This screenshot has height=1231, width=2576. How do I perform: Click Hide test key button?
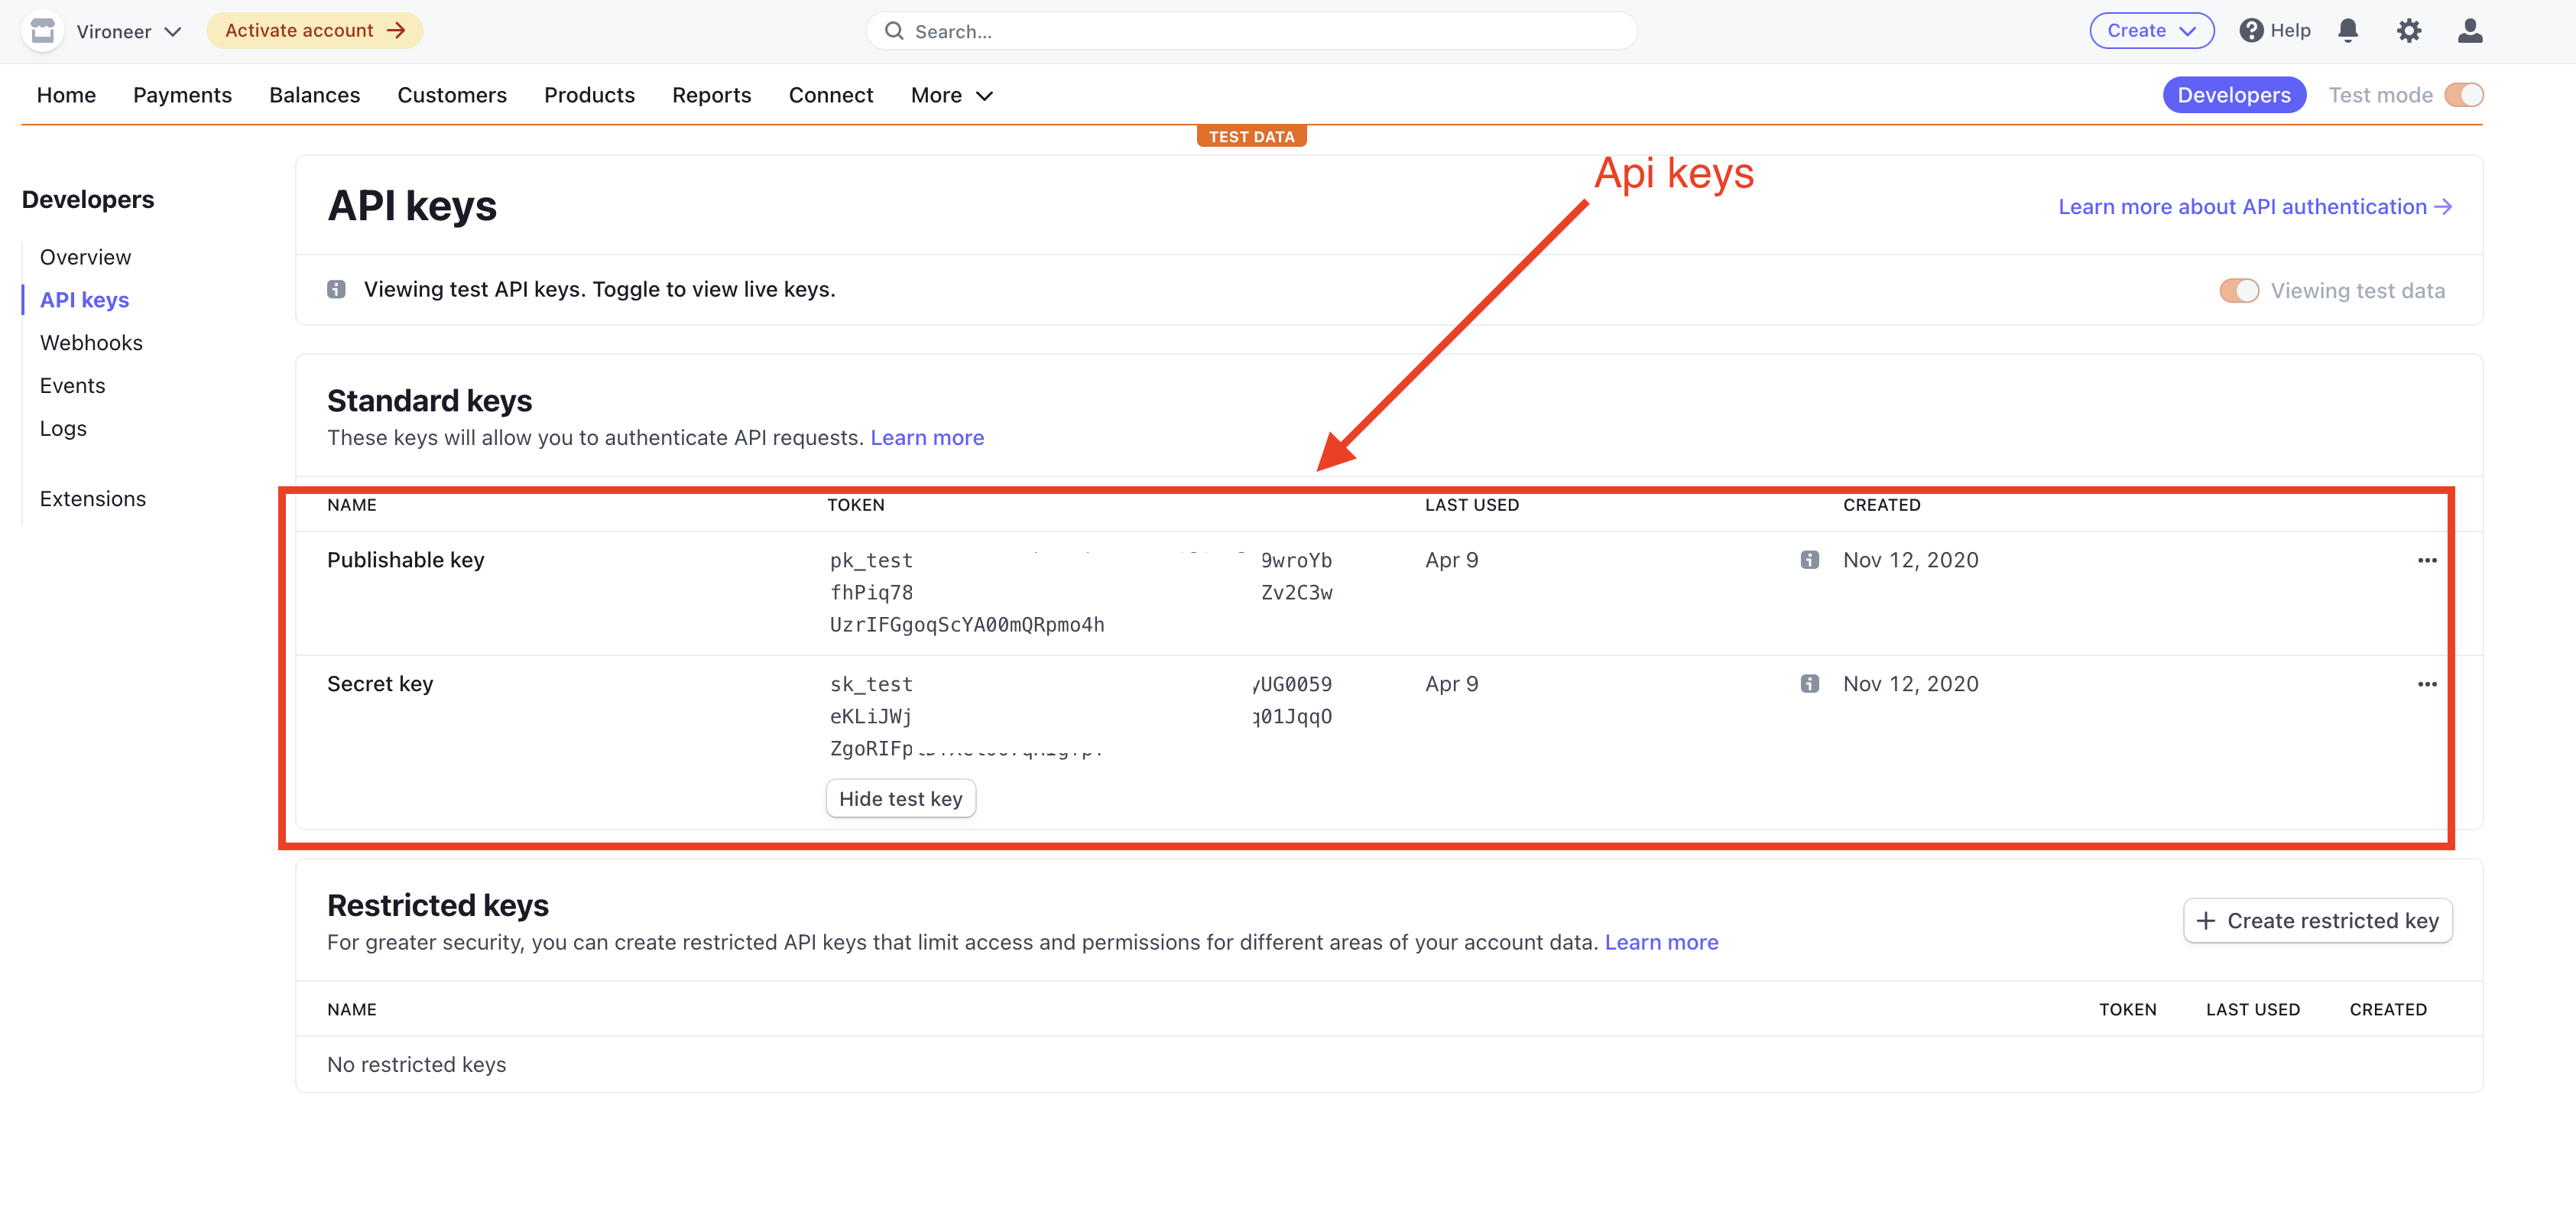900,799
